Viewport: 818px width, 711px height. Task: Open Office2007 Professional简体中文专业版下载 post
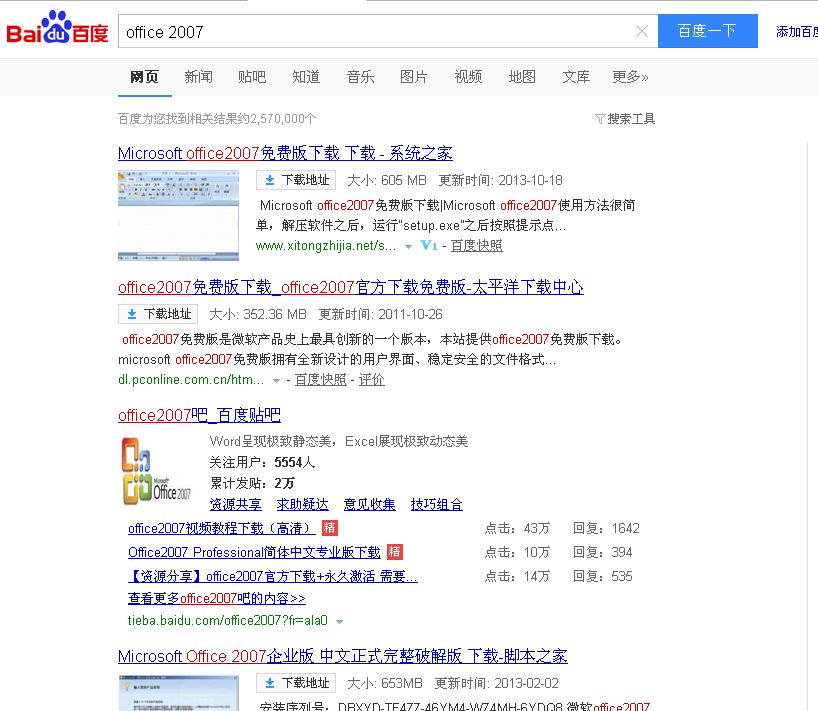[x=255, y=552]
